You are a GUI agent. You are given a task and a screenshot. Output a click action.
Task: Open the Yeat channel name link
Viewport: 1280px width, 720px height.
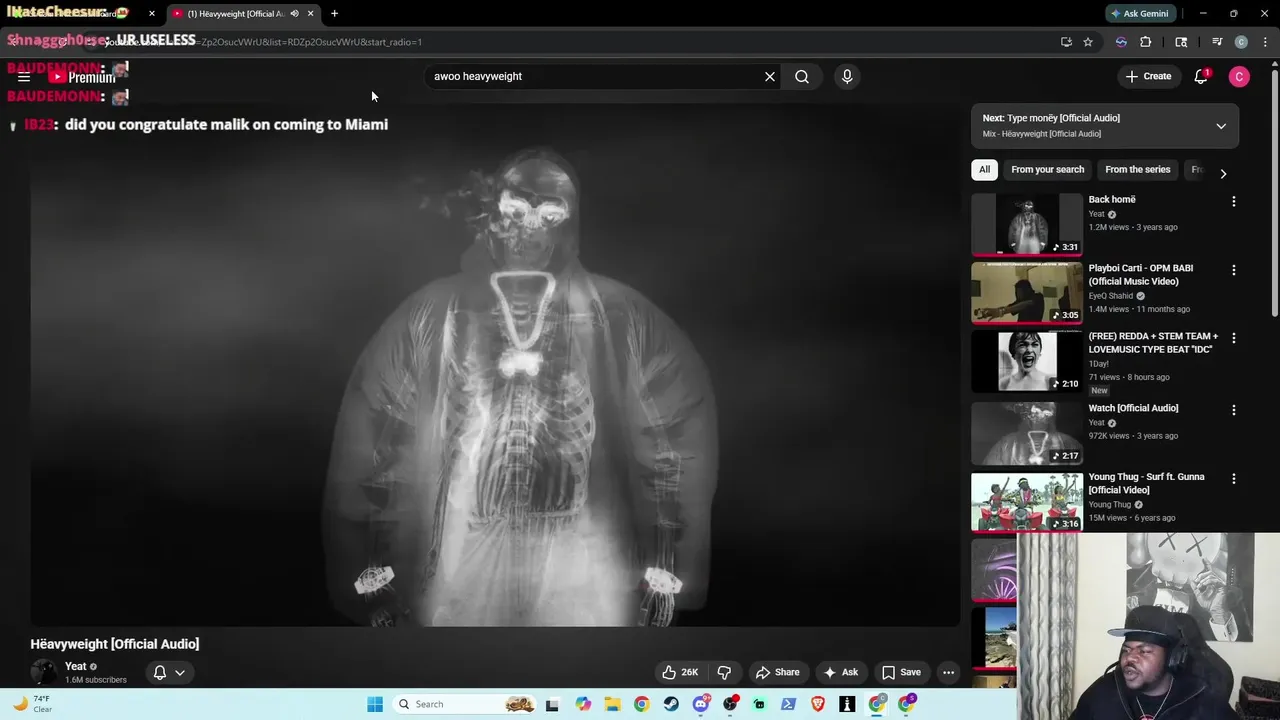76,666
